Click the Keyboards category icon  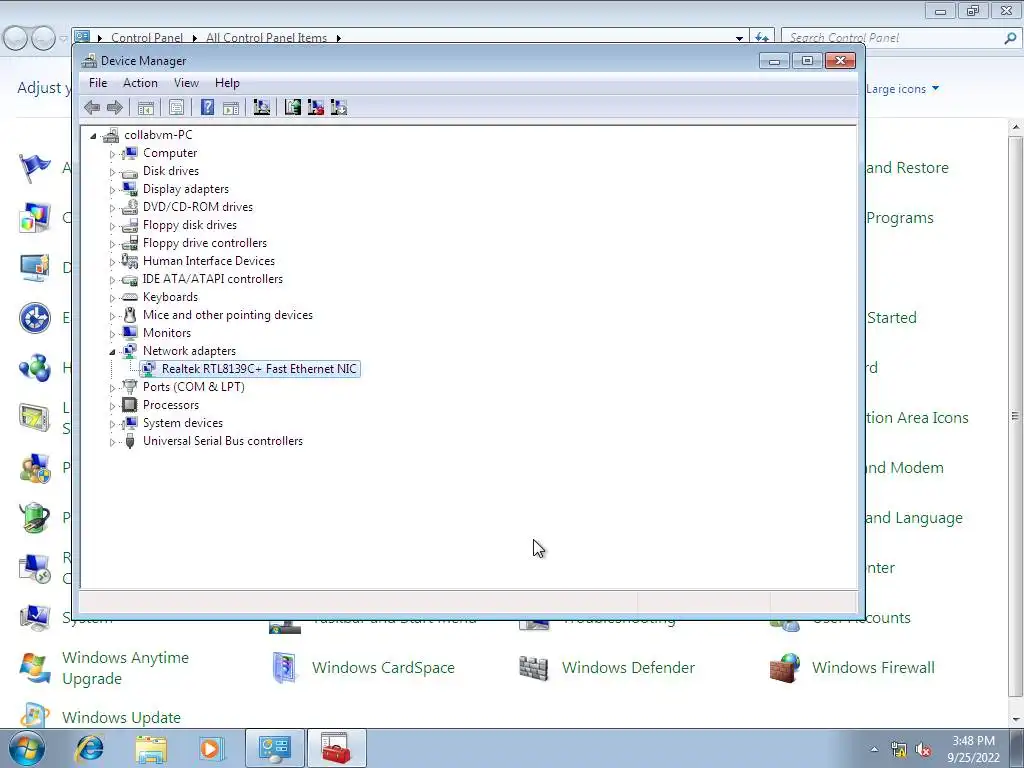(x=130, y=297)
